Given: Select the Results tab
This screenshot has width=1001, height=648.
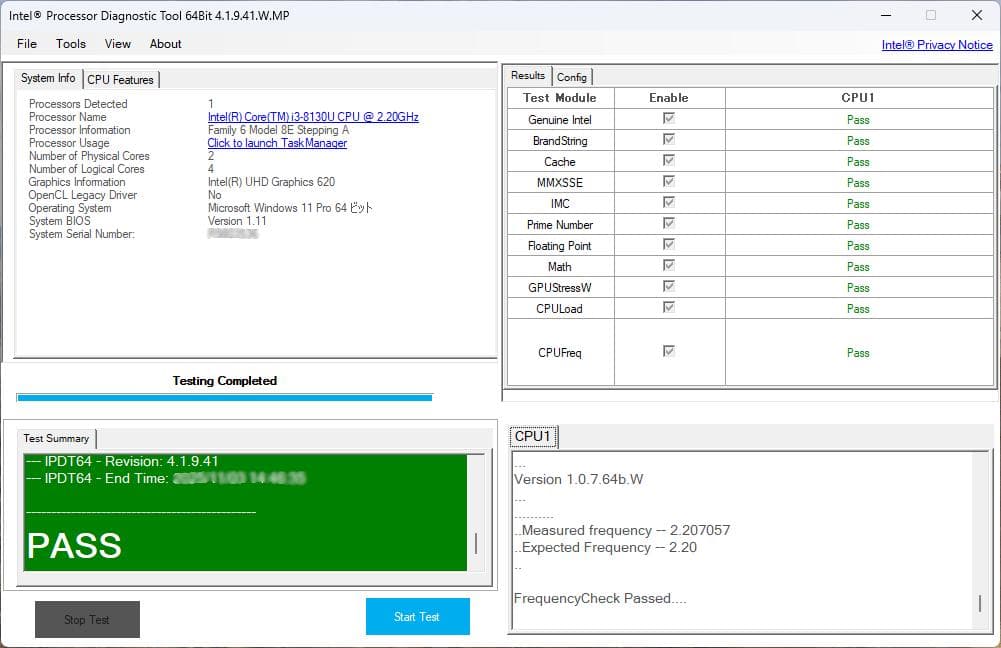Looking at the screenshot, I should coord(527,74).
